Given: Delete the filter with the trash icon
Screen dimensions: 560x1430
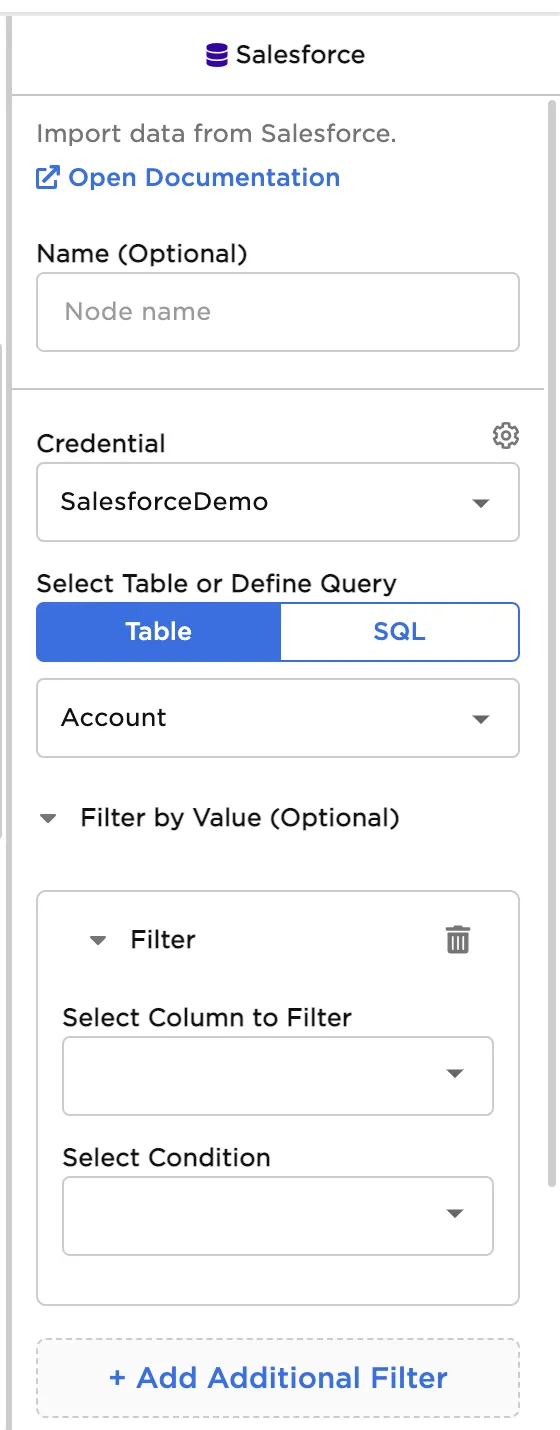Looking at the screenshot, I should click(458, 940).
